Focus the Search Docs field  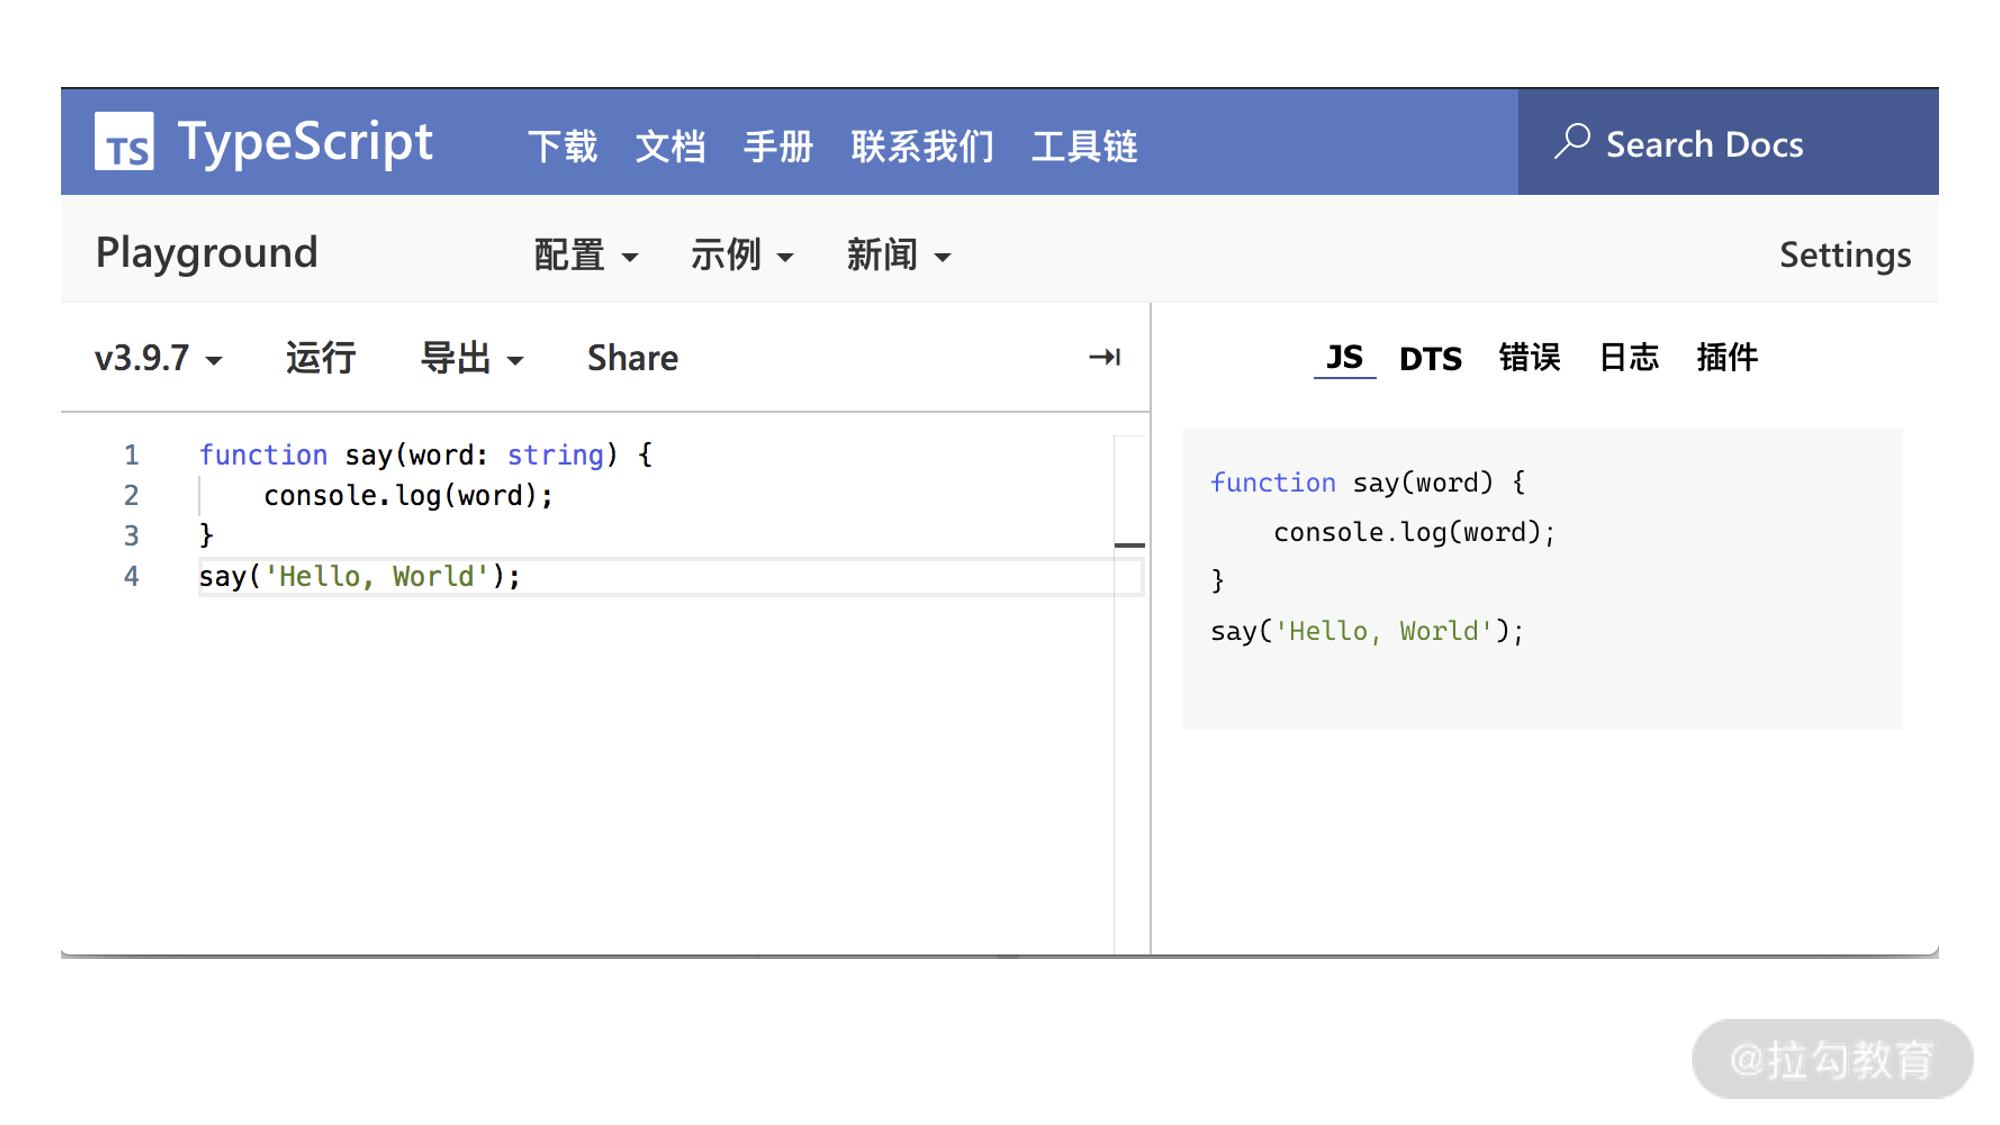point(1728,142)
